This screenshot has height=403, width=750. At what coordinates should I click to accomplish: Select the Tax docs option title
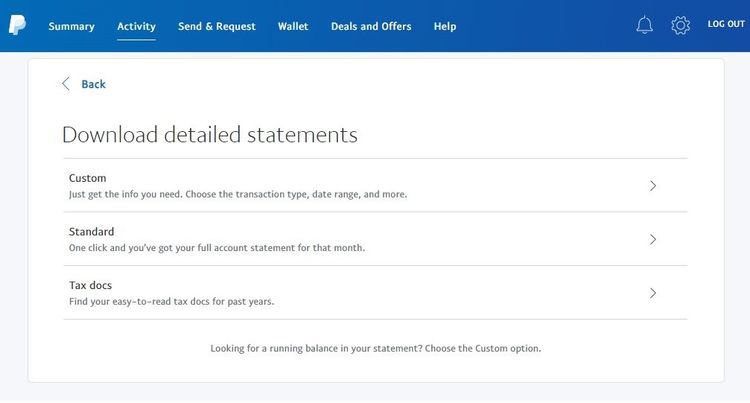90,285
